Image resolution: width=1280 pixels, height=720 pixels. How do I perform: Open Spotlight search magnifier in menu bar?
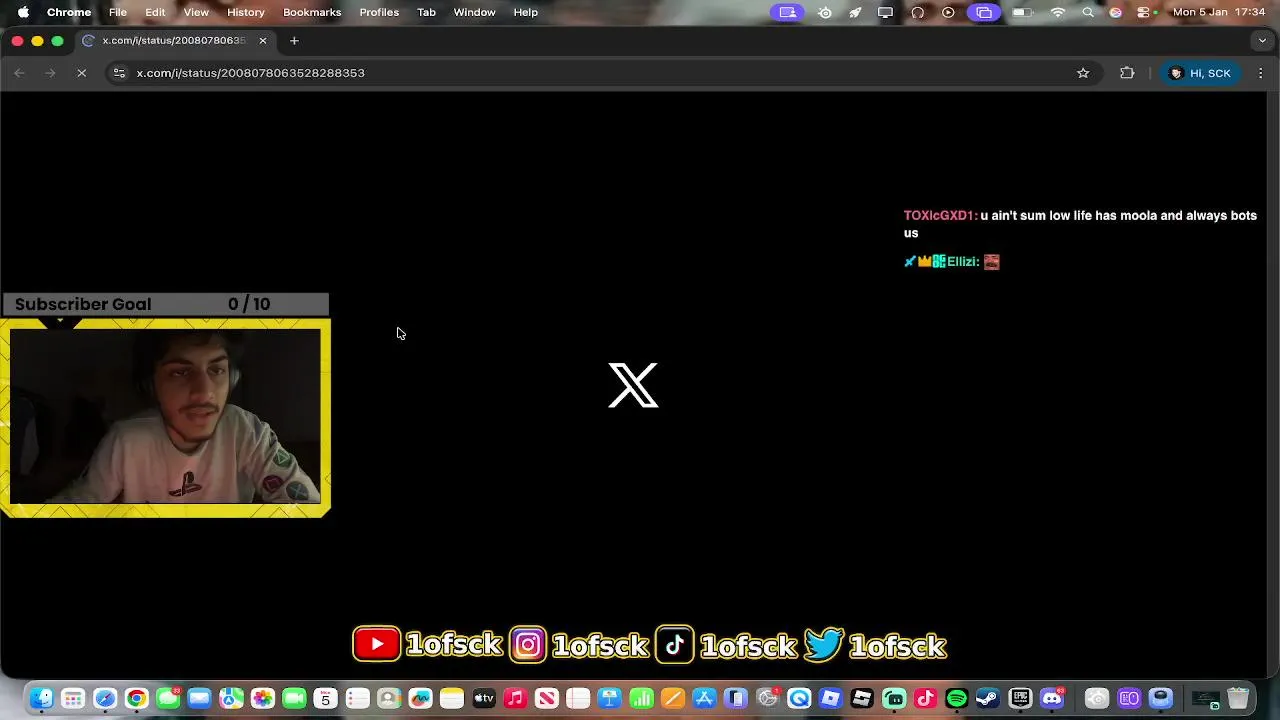pyautogui.click(x=1088, y=12)
